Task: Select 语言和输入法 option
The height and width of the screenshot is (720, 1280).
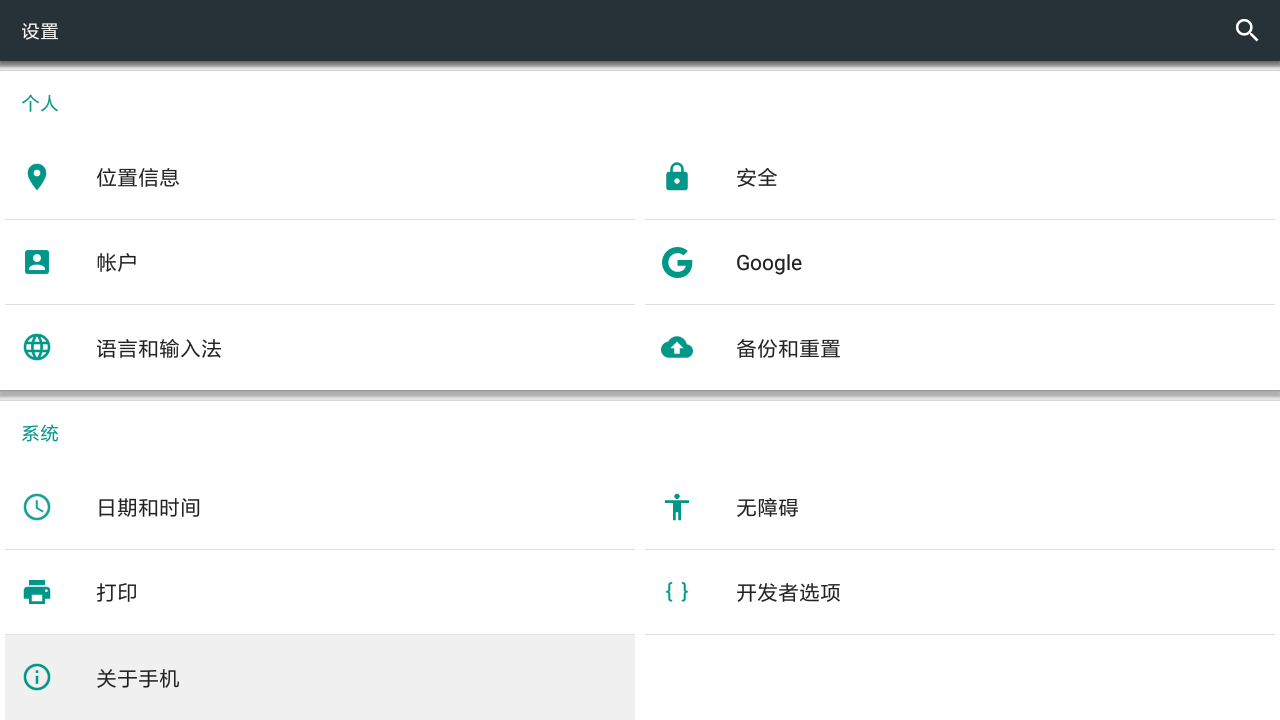Action: point(320,347)
